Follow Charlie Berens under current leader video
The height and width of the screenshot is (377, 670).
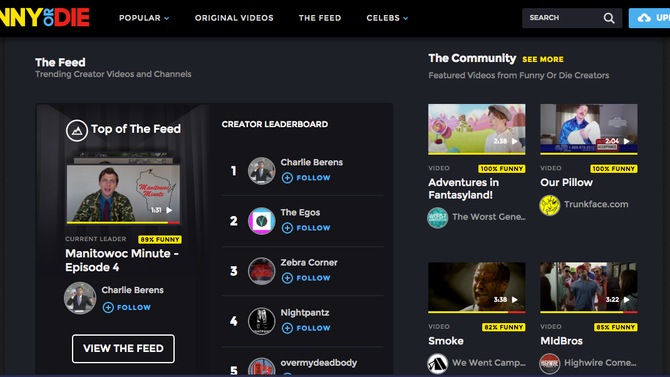coord(127,307)
